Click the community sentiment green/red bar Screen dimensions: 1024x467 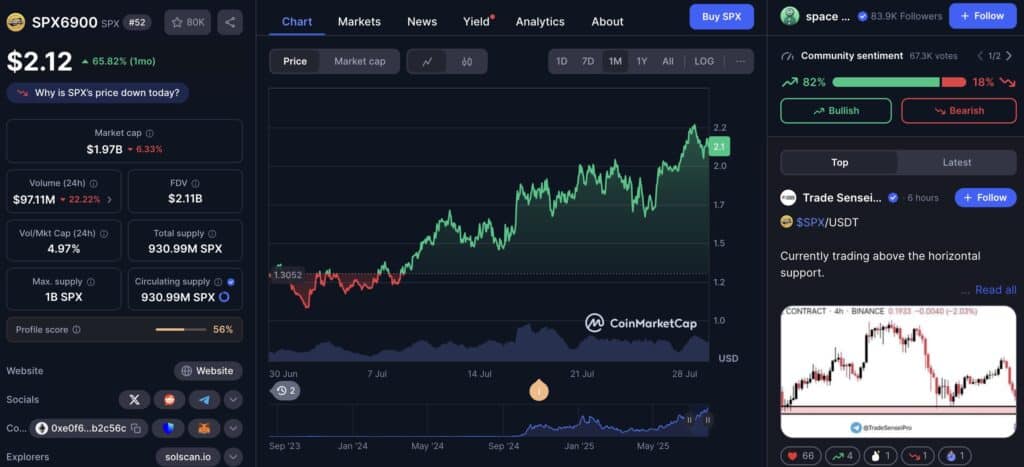click(899, 82)
